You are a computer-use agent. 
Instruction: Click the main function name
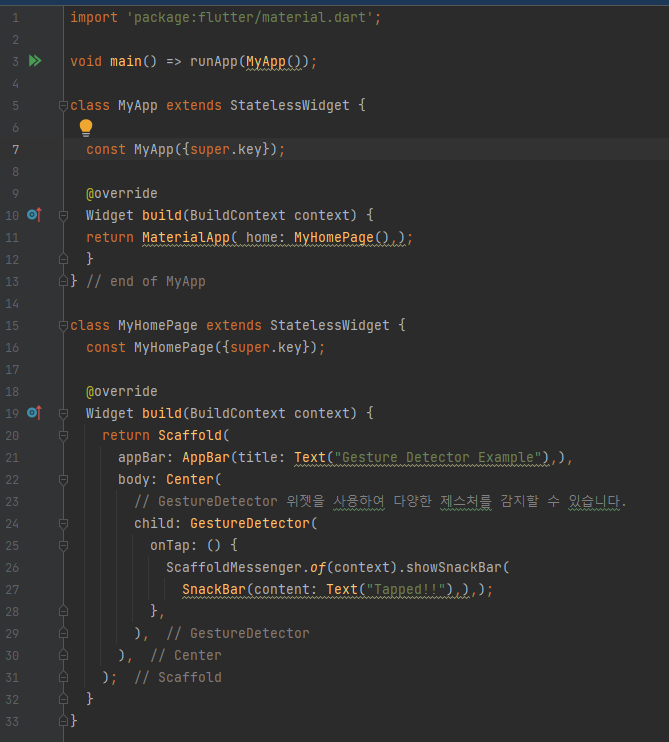(x=126, y=62)
